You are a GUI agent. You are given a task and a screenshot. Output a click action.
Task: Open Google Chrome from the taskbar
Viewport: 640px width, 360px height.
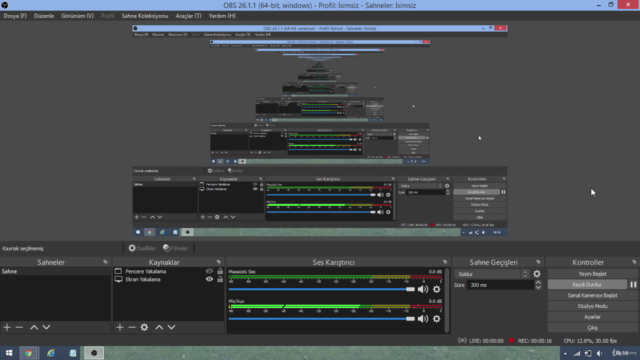(28, 353)
